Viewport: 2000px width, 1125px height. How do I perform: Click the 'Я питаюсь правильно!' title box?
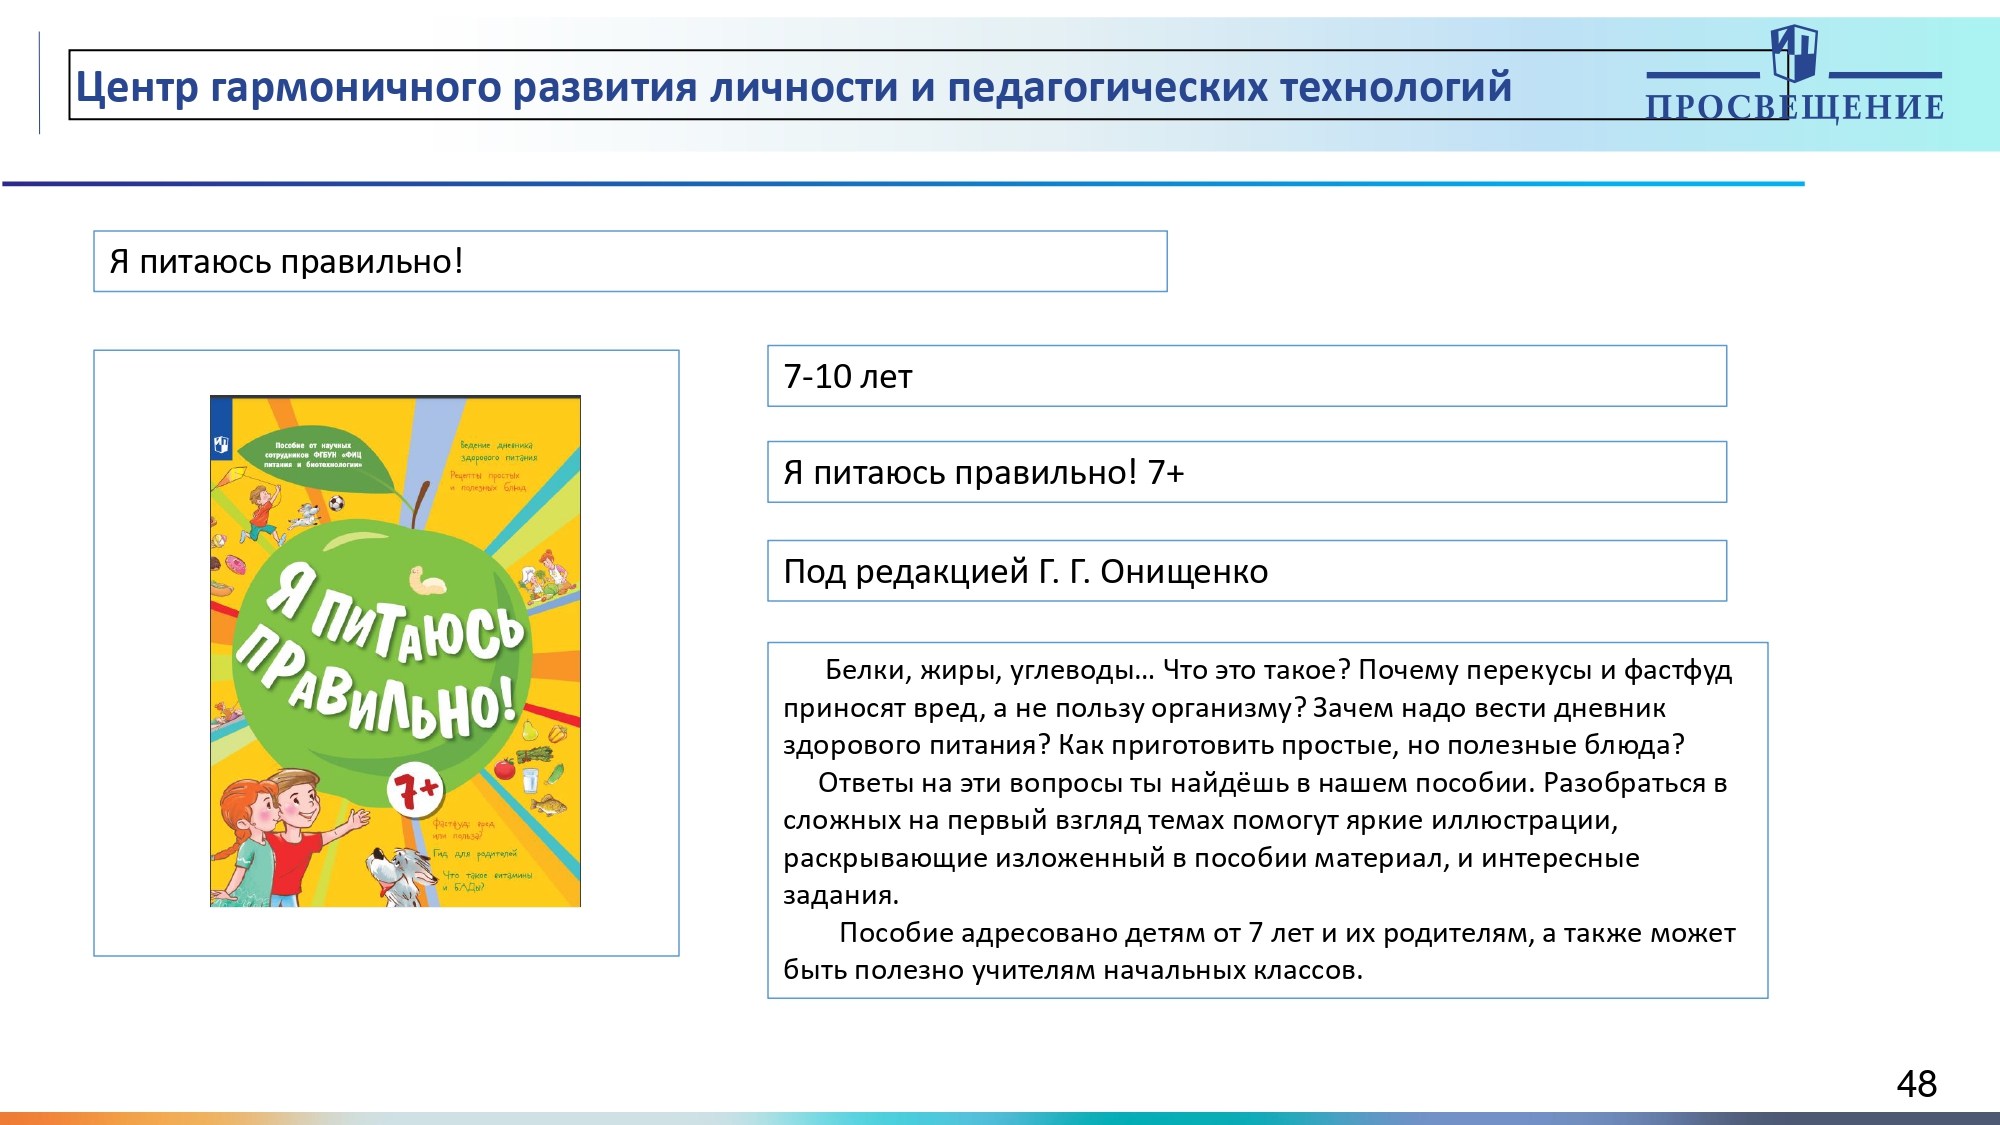tap(630, 261)
